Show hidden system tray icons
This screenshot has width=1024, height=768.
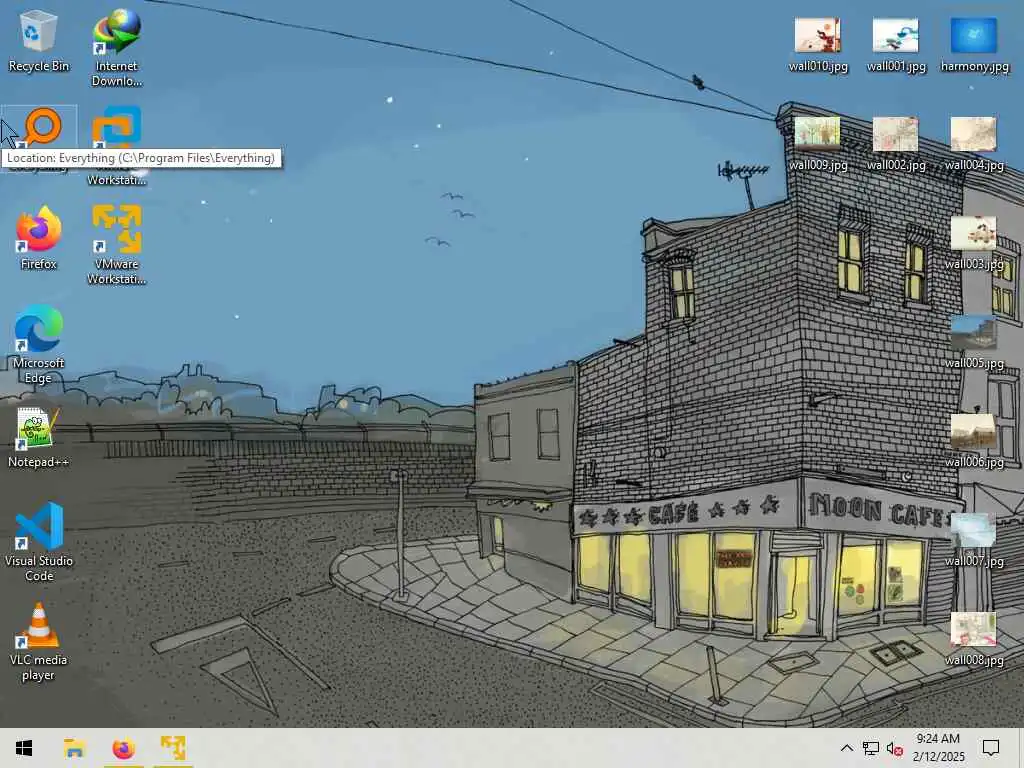click(846, 748)
